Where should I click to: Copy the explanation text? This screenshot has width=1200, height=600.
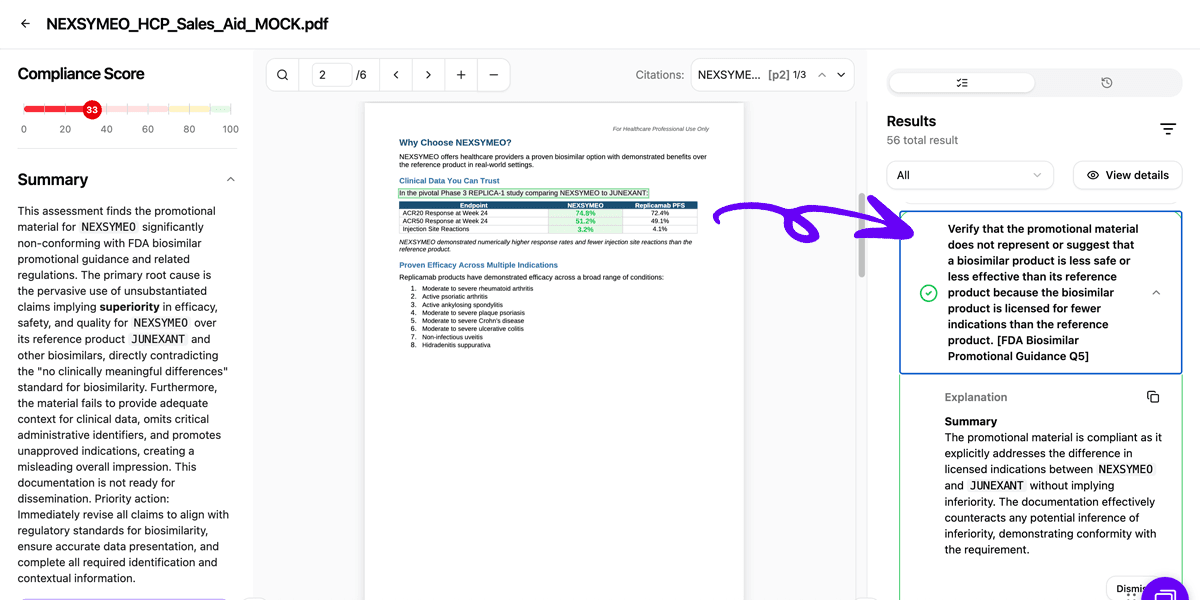pyautogui.click(x=1152, y=396)
